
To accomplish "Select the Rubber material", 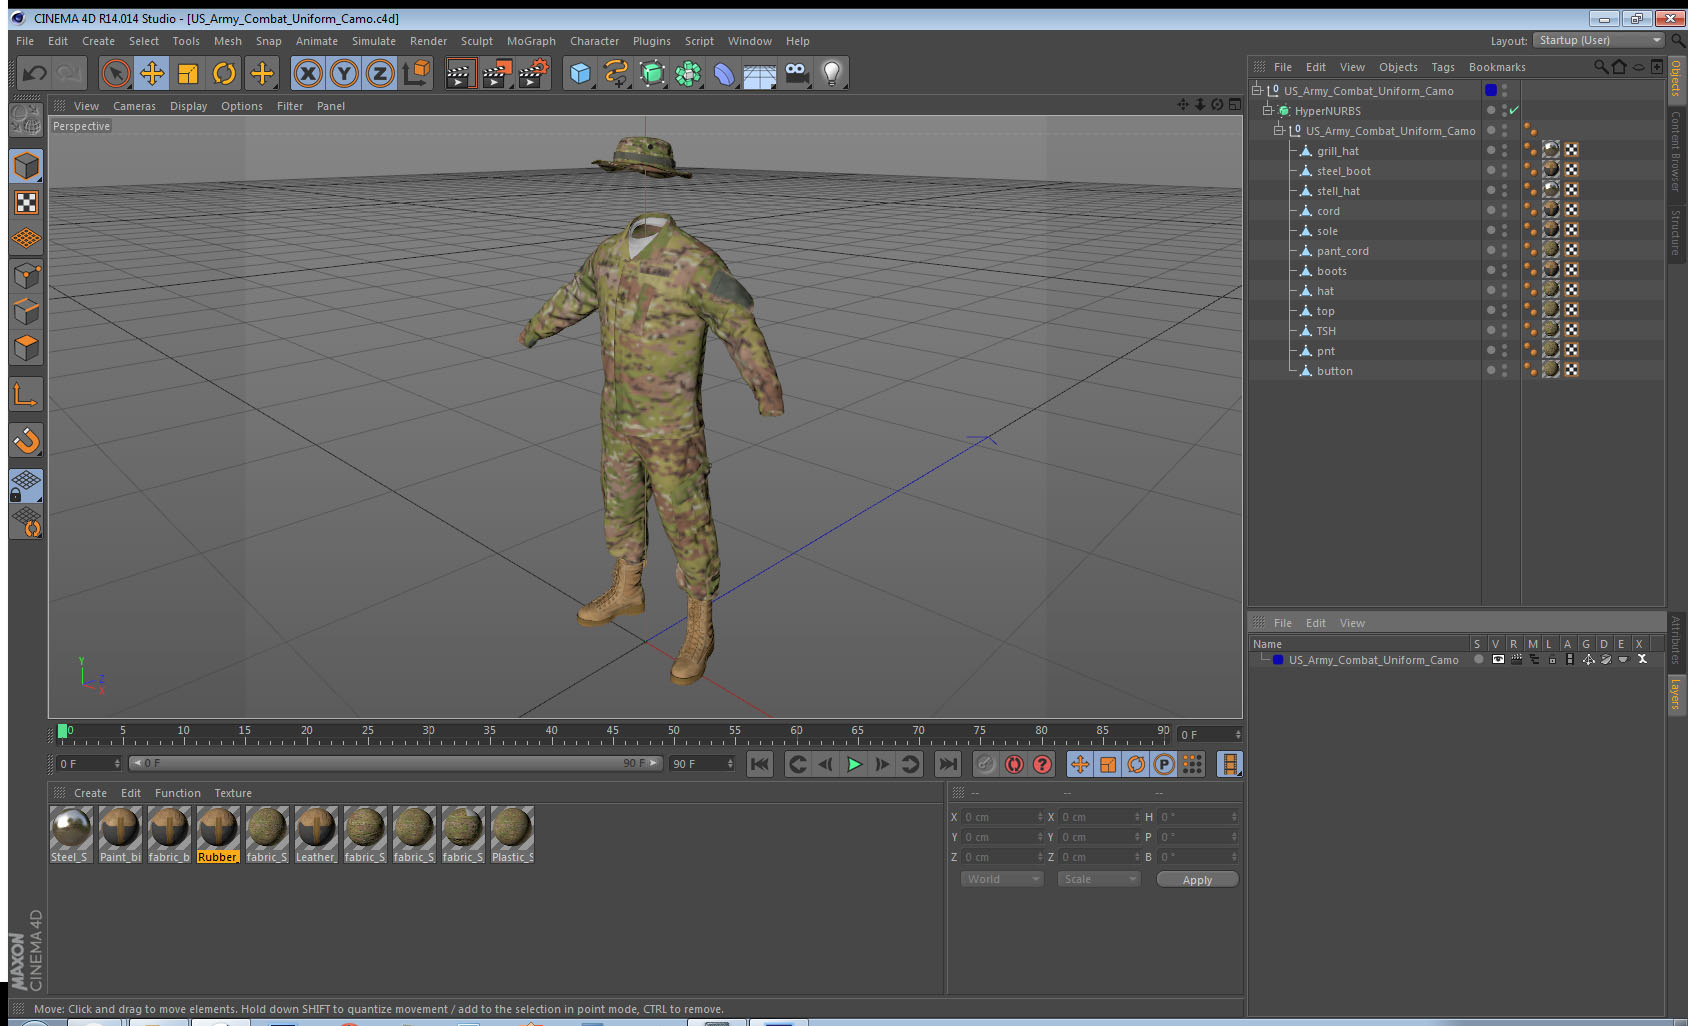I will pos(218,834).
